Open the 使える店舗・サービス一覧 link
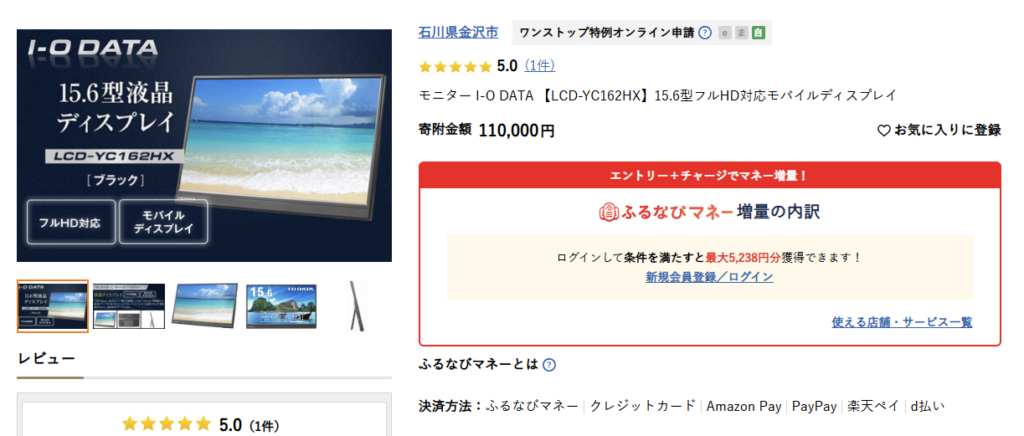The height and width of the screenshot is (436, 1024). tap(902, 322)
